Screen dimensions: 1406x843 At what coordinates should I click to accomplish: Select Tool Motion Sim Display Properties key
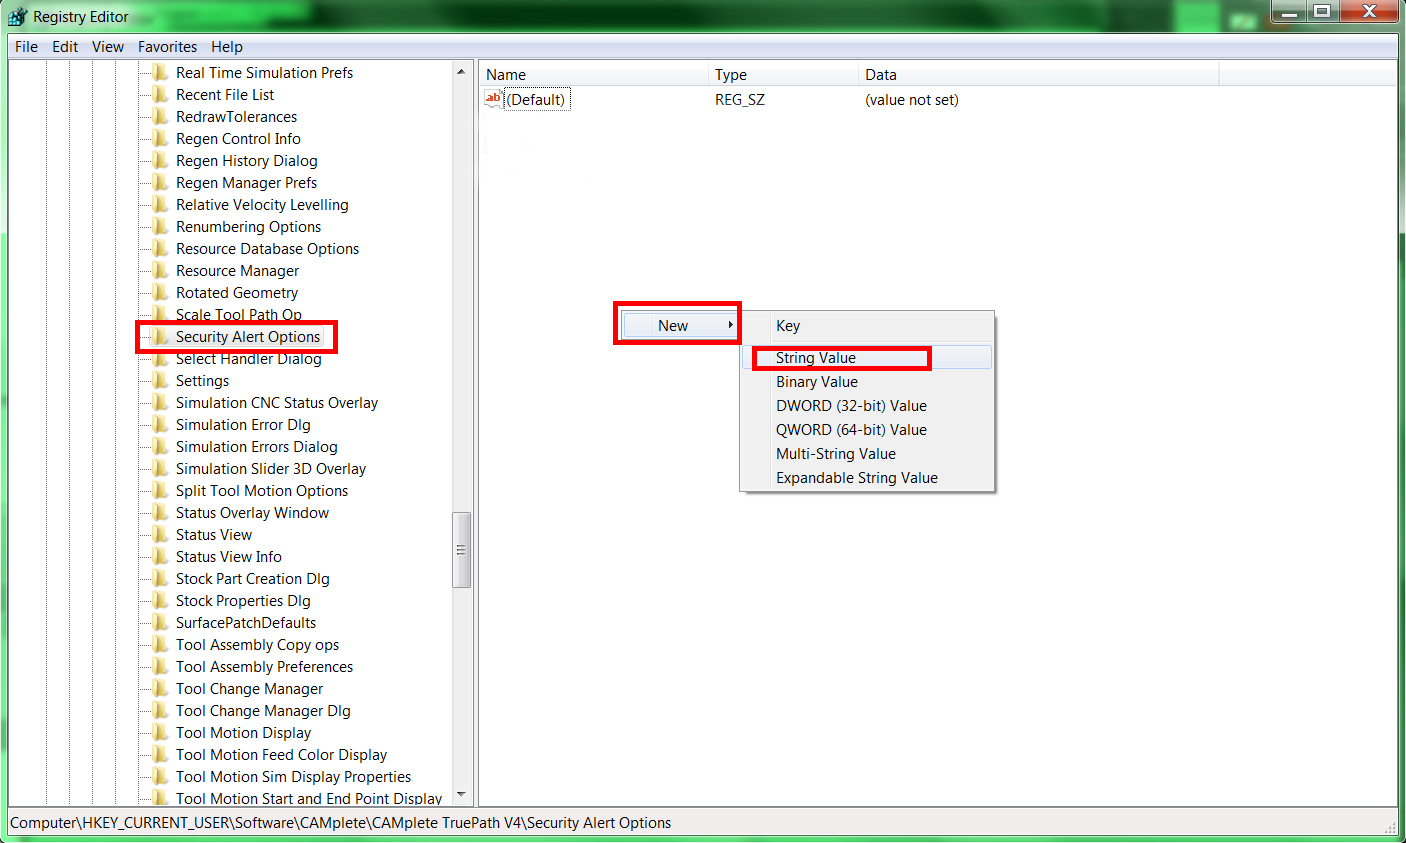click(x=293, y=777)
